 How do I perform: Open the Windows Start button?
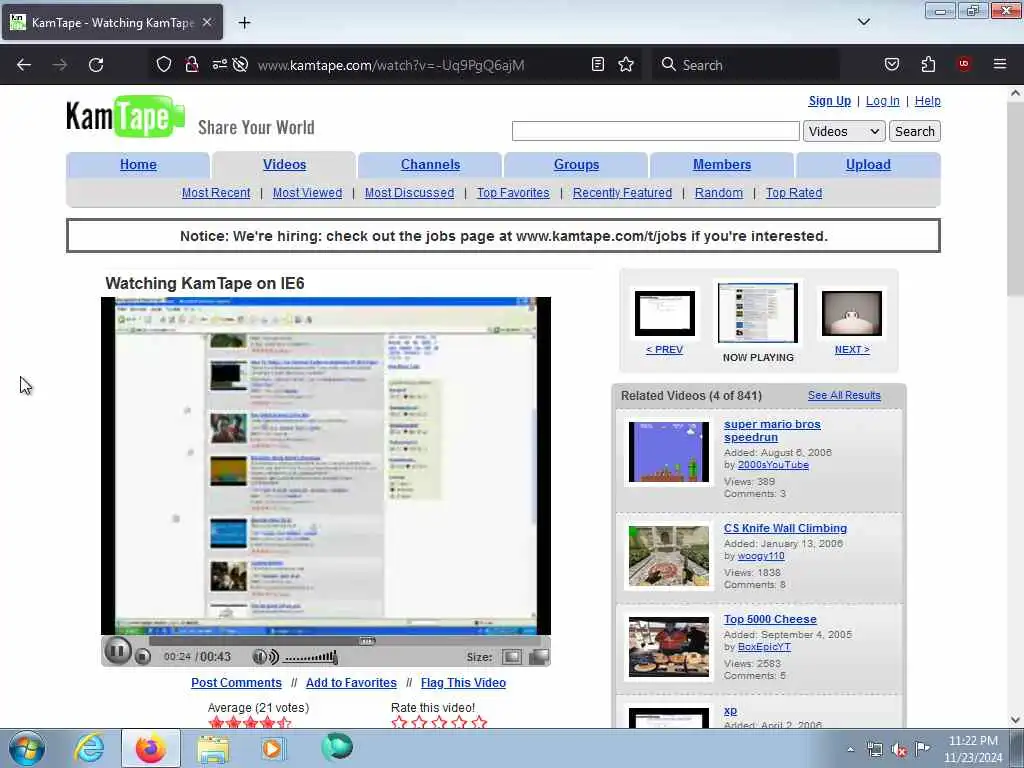point(26,748)
